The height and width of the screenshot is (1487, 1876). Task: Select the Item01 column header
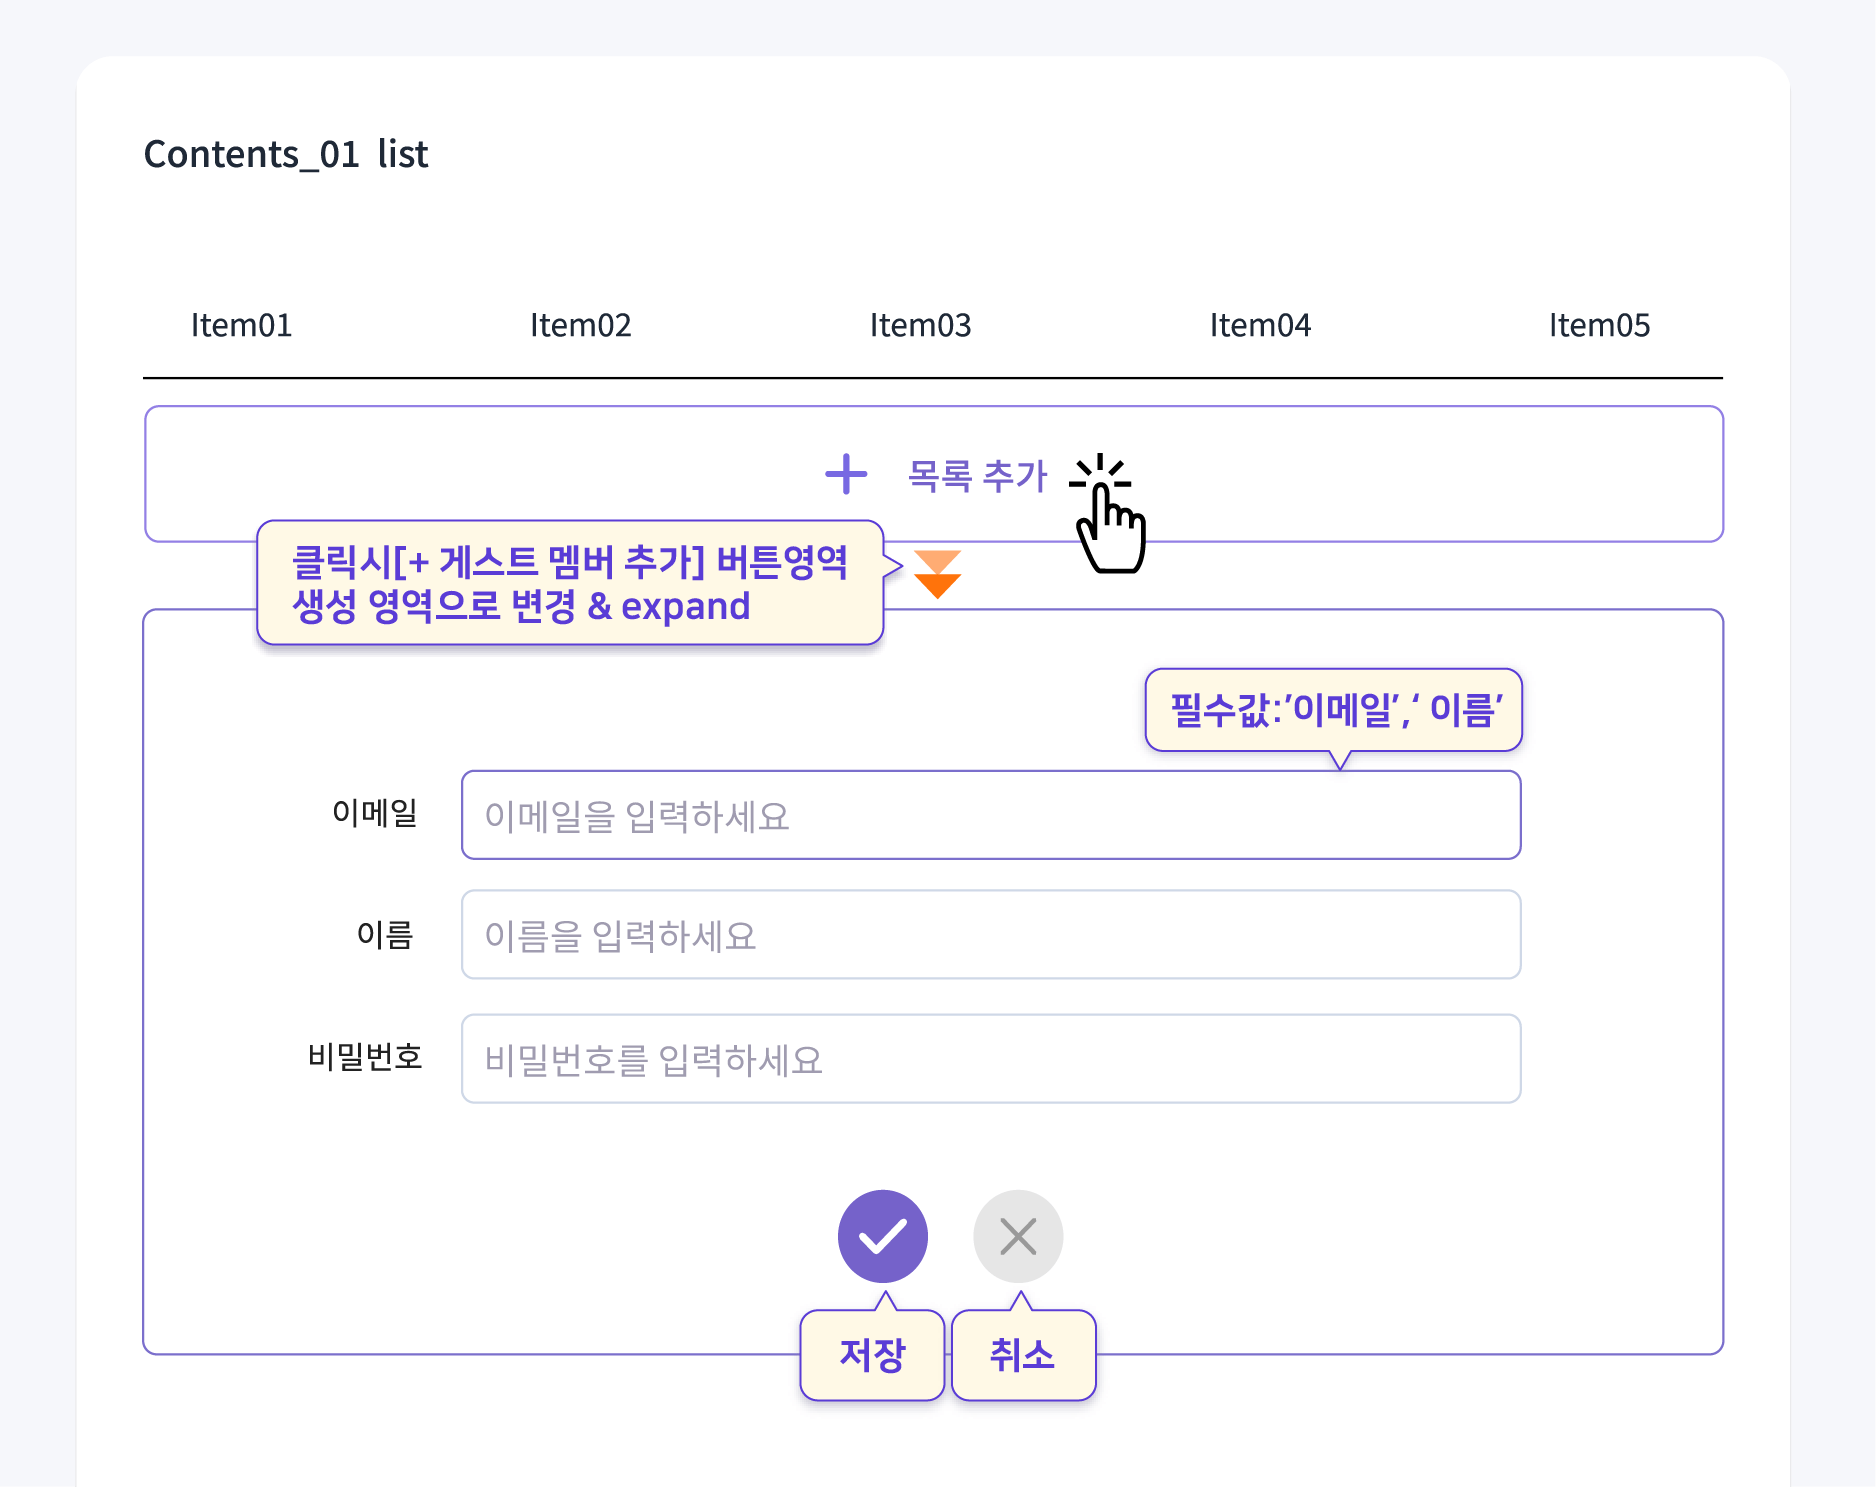[241, 325]
